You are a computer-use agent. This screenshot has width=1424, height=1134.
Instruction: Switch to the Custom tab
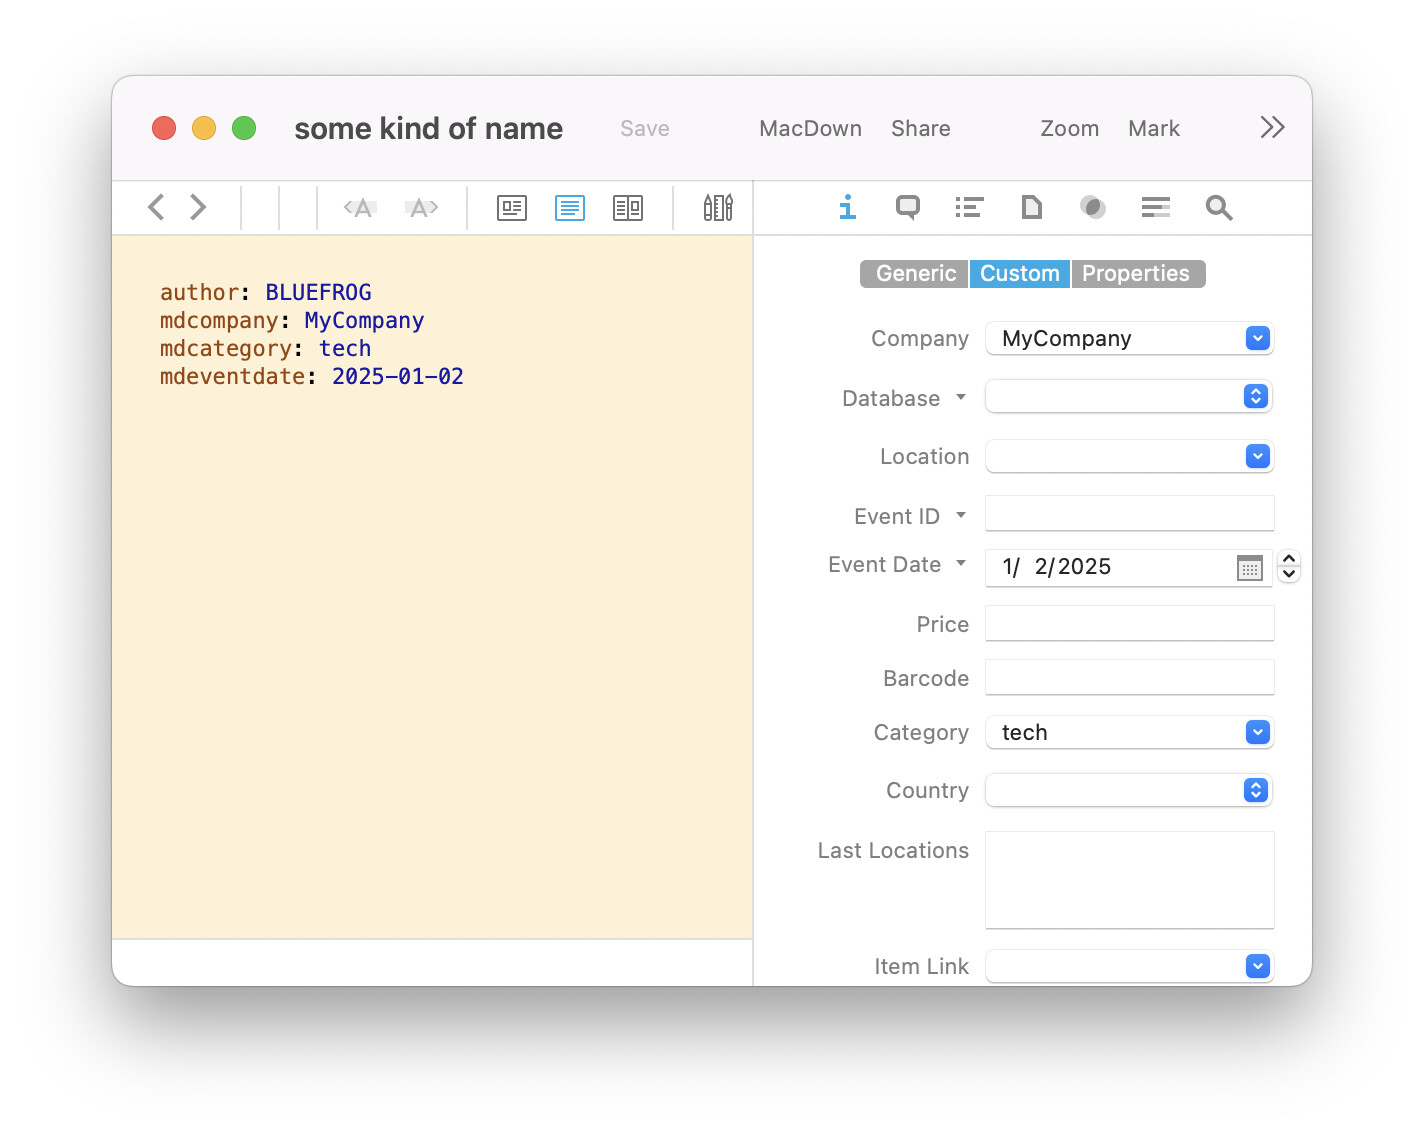pyautogui.click(x=1020, y=274)
